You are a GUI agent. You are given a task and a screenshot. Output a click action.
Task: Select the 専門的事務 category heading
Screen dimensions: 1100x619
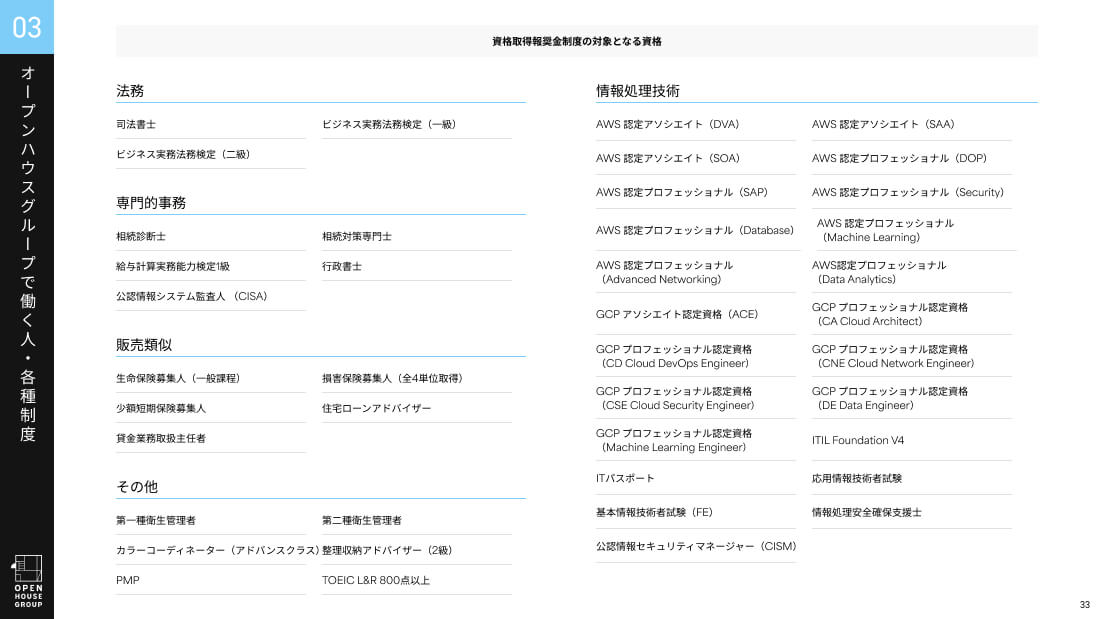[151, 203]
